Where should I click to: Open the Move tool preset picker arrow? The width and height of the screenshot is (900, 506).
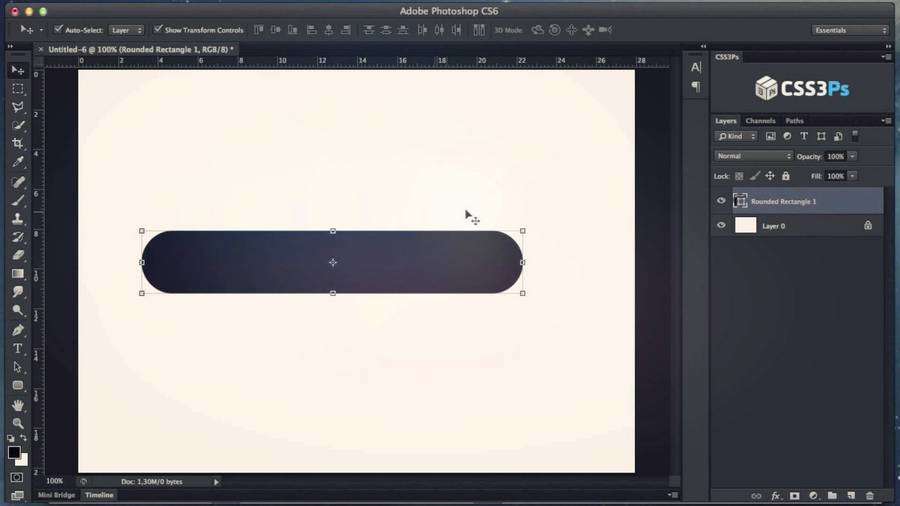click(x=41, y=30)
